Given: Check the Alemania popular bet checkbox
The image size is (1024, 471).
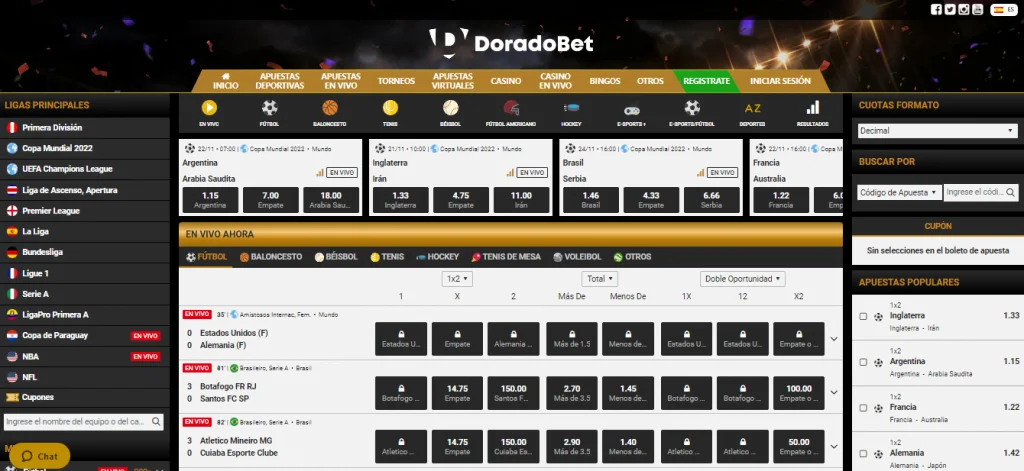Looking at the screenshot, I should pyautogui.click(x=863, y=453).
